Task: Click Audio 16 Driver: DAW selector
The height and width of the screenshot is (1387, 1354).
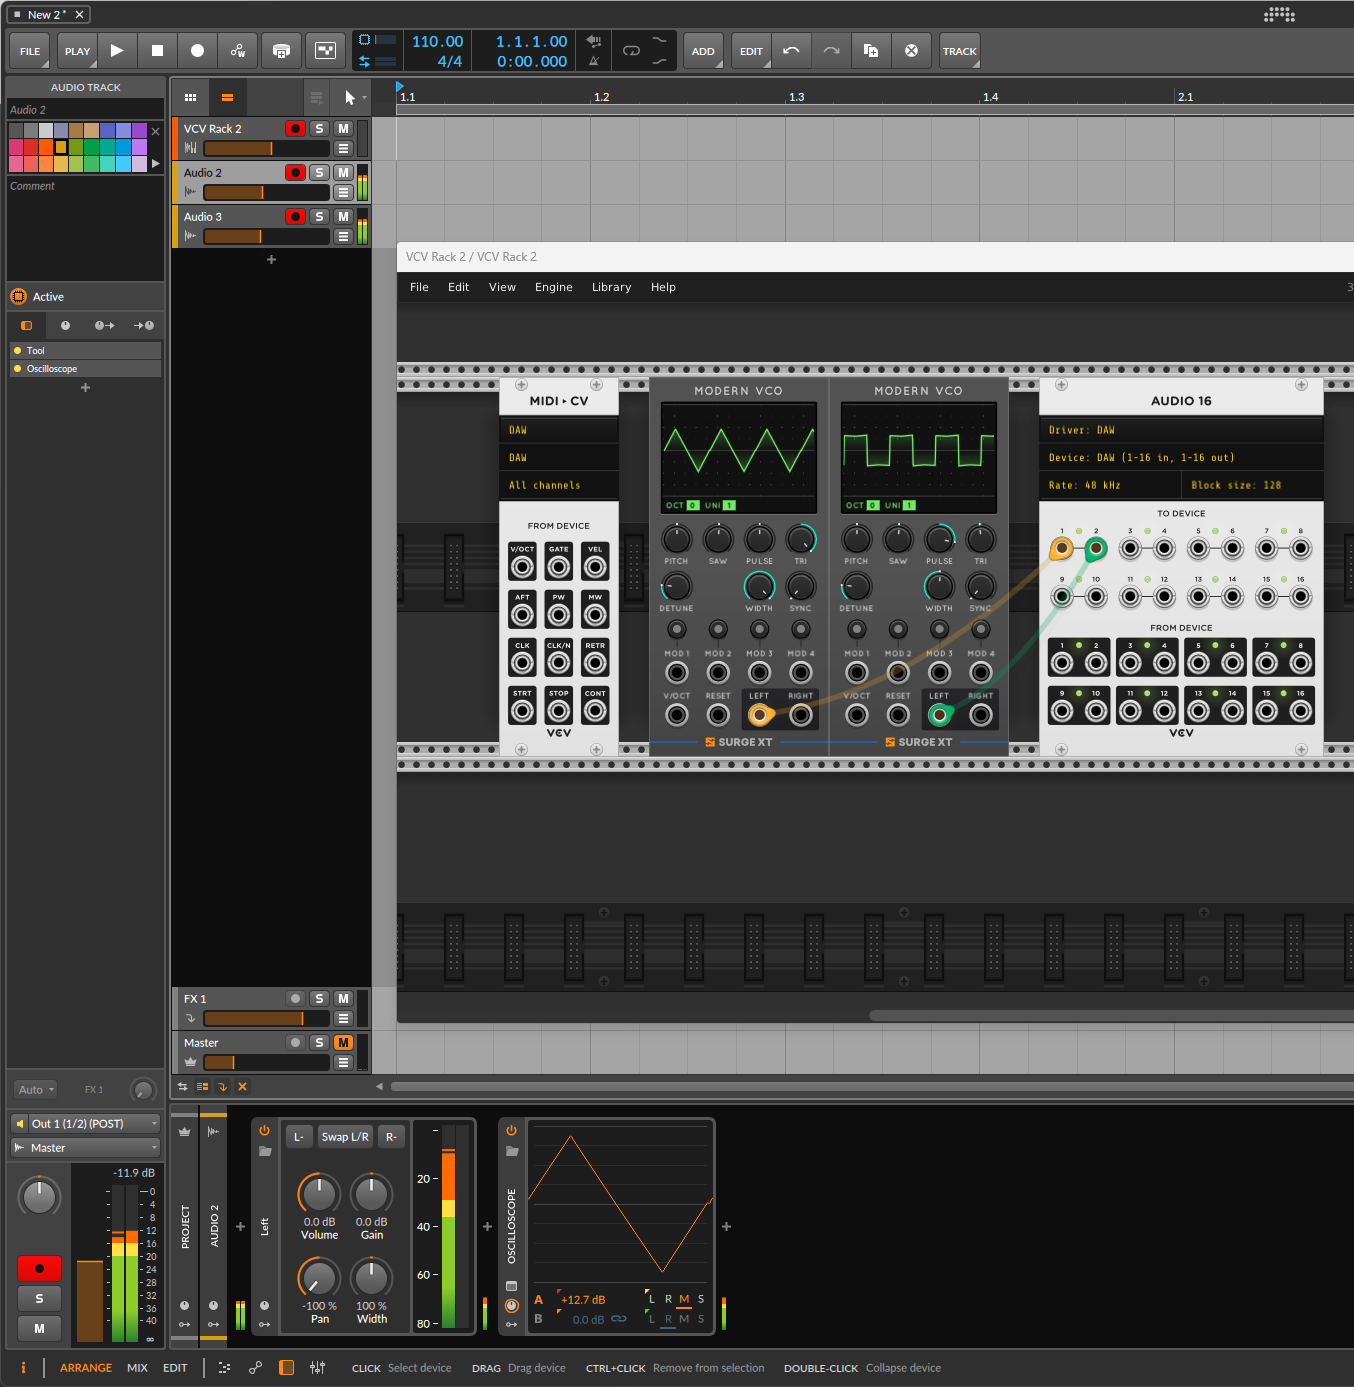Action: pos(1181,430)
